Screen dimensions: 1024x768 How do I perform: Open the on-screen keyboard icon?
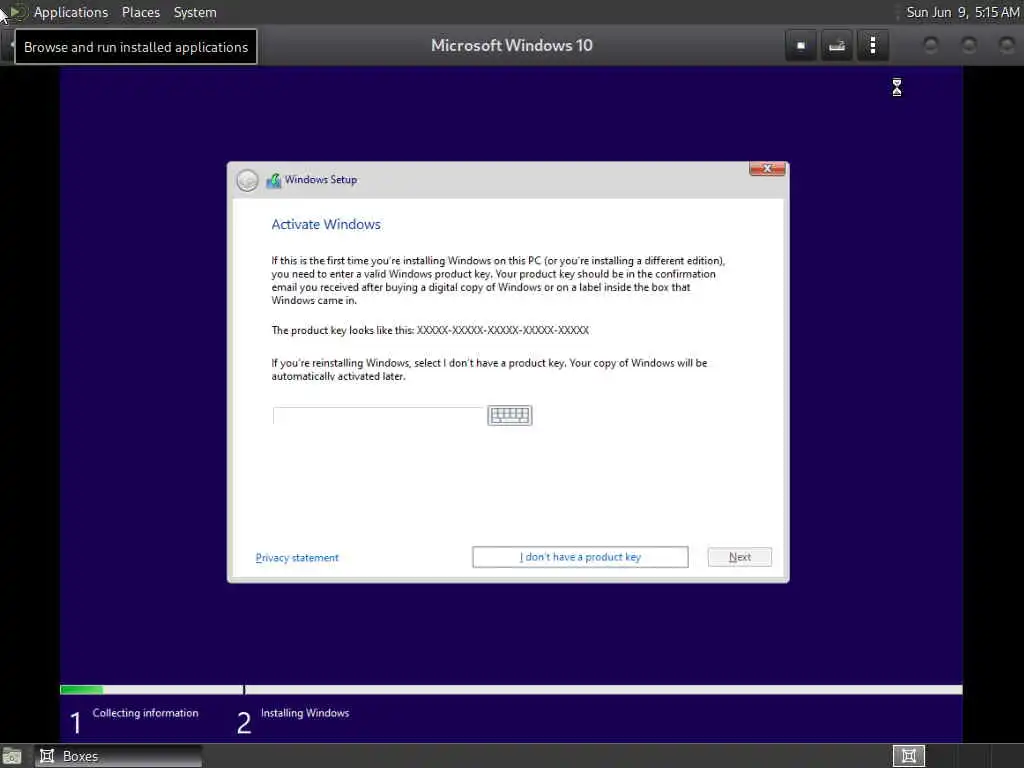click(x=509, y=415)
